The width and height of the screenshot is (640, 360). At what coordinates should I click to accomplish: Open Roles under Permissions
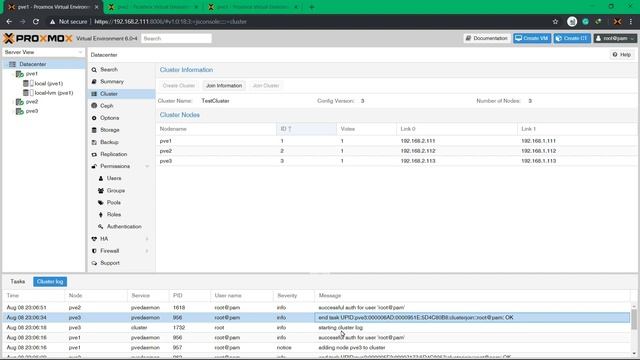click(113, 214)
